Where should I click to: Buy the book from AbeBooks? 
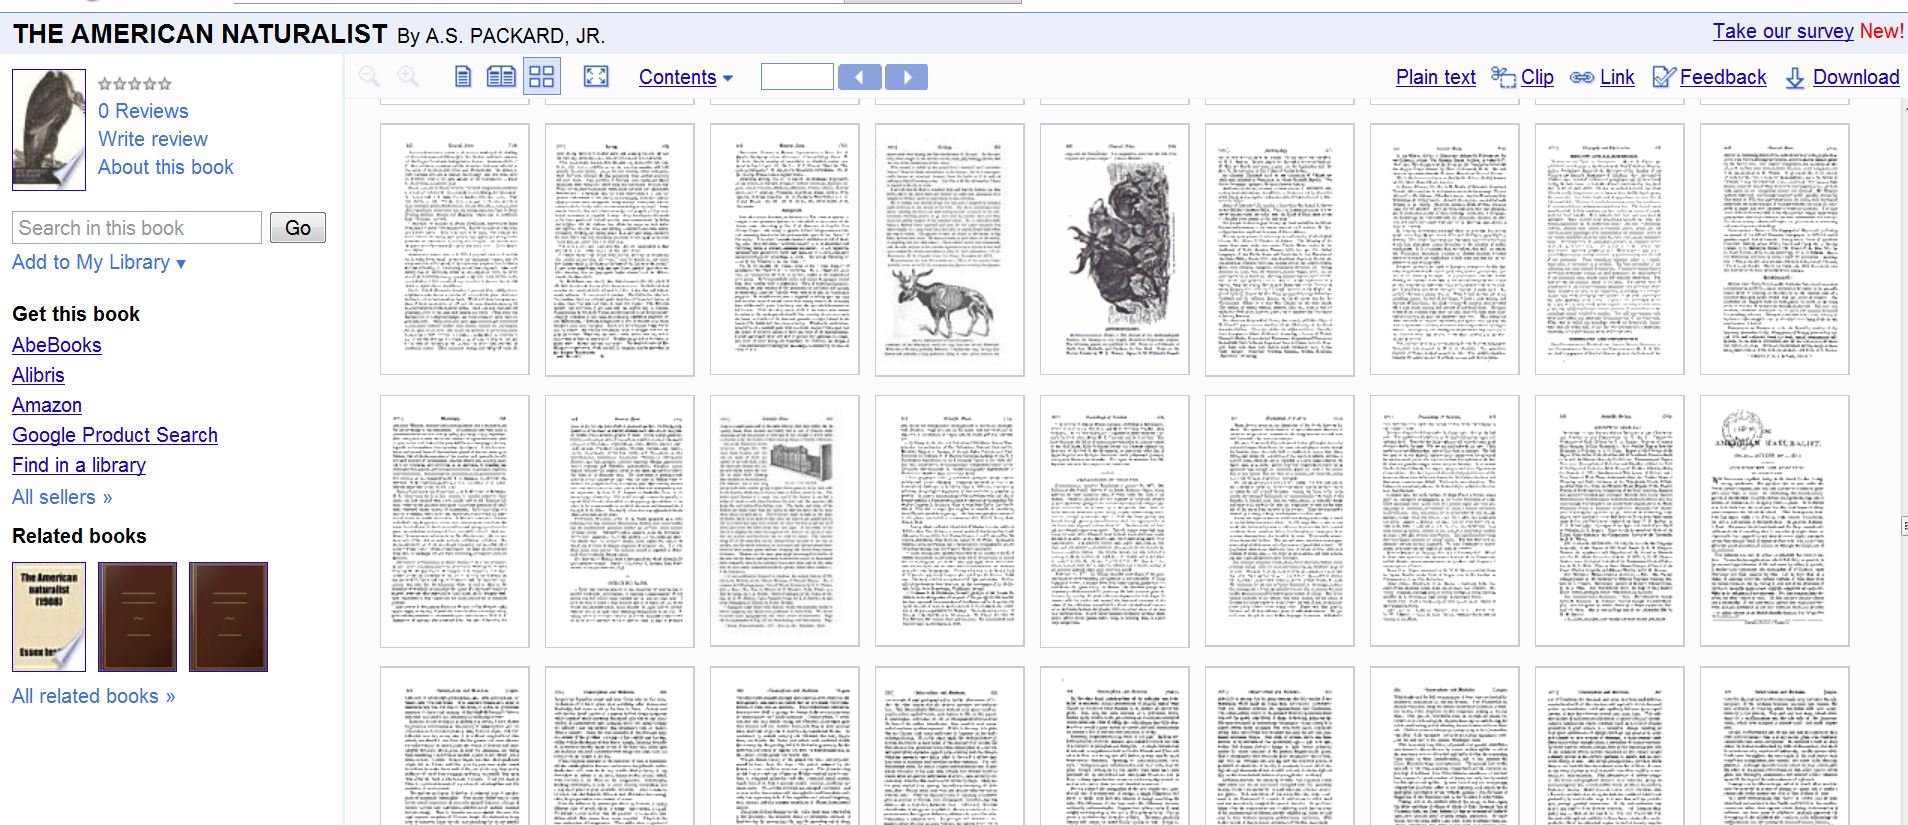click(57, 345)
